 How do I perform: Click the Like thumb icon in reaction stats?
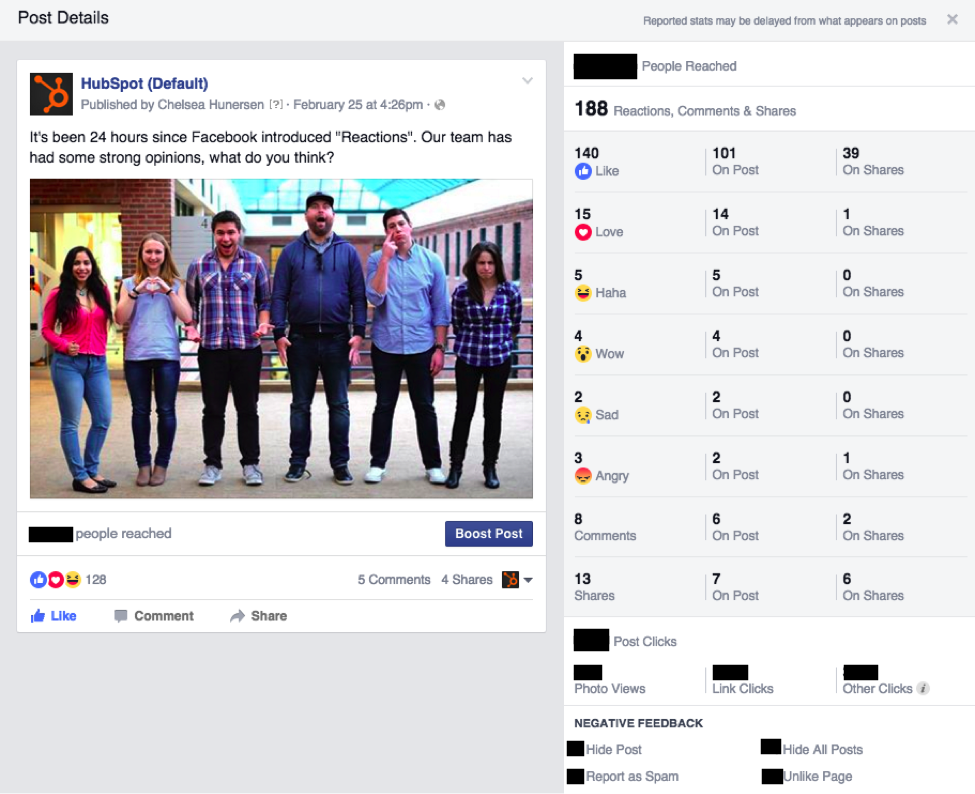point(582,171)
